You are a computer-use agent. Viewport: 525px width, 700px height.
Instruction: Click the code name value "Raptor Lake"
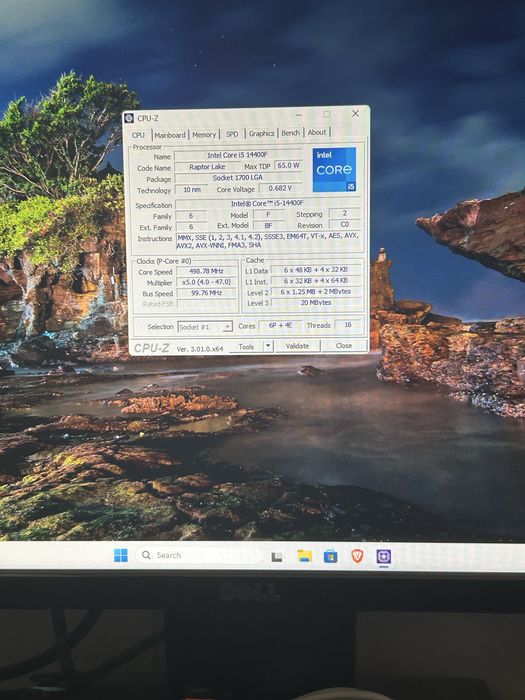(207, 167)
